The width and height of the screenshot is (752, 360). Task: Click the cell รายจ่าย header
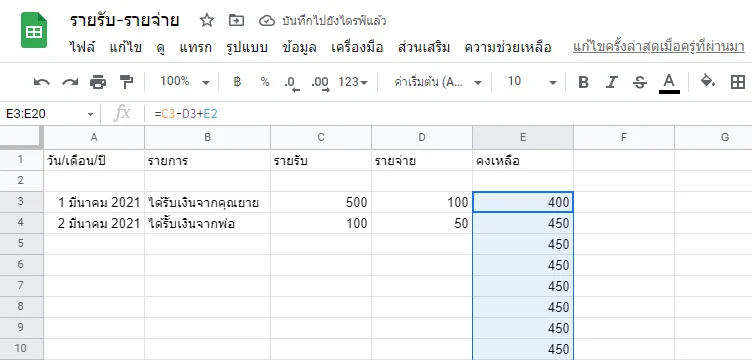pos(422,160)
